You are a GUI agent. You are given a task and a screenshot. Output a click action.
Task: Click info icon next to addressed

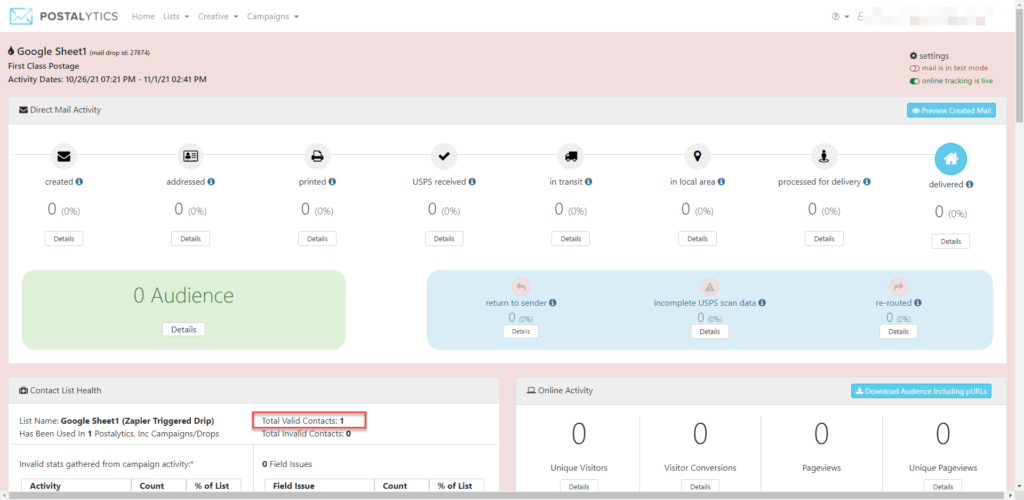tap(212, 182)
